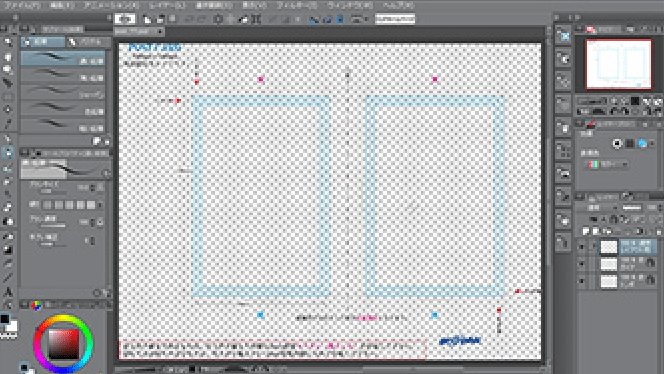664x374 pixels.
Task: Select the fourth brush in sub tool list
Action: (x=63, y=108)
